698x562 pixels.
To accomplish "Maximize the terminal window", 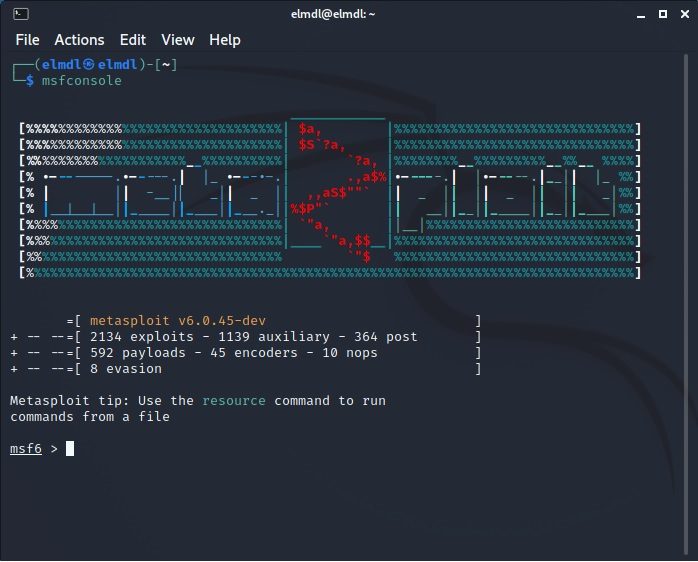I will coord(660,14).
